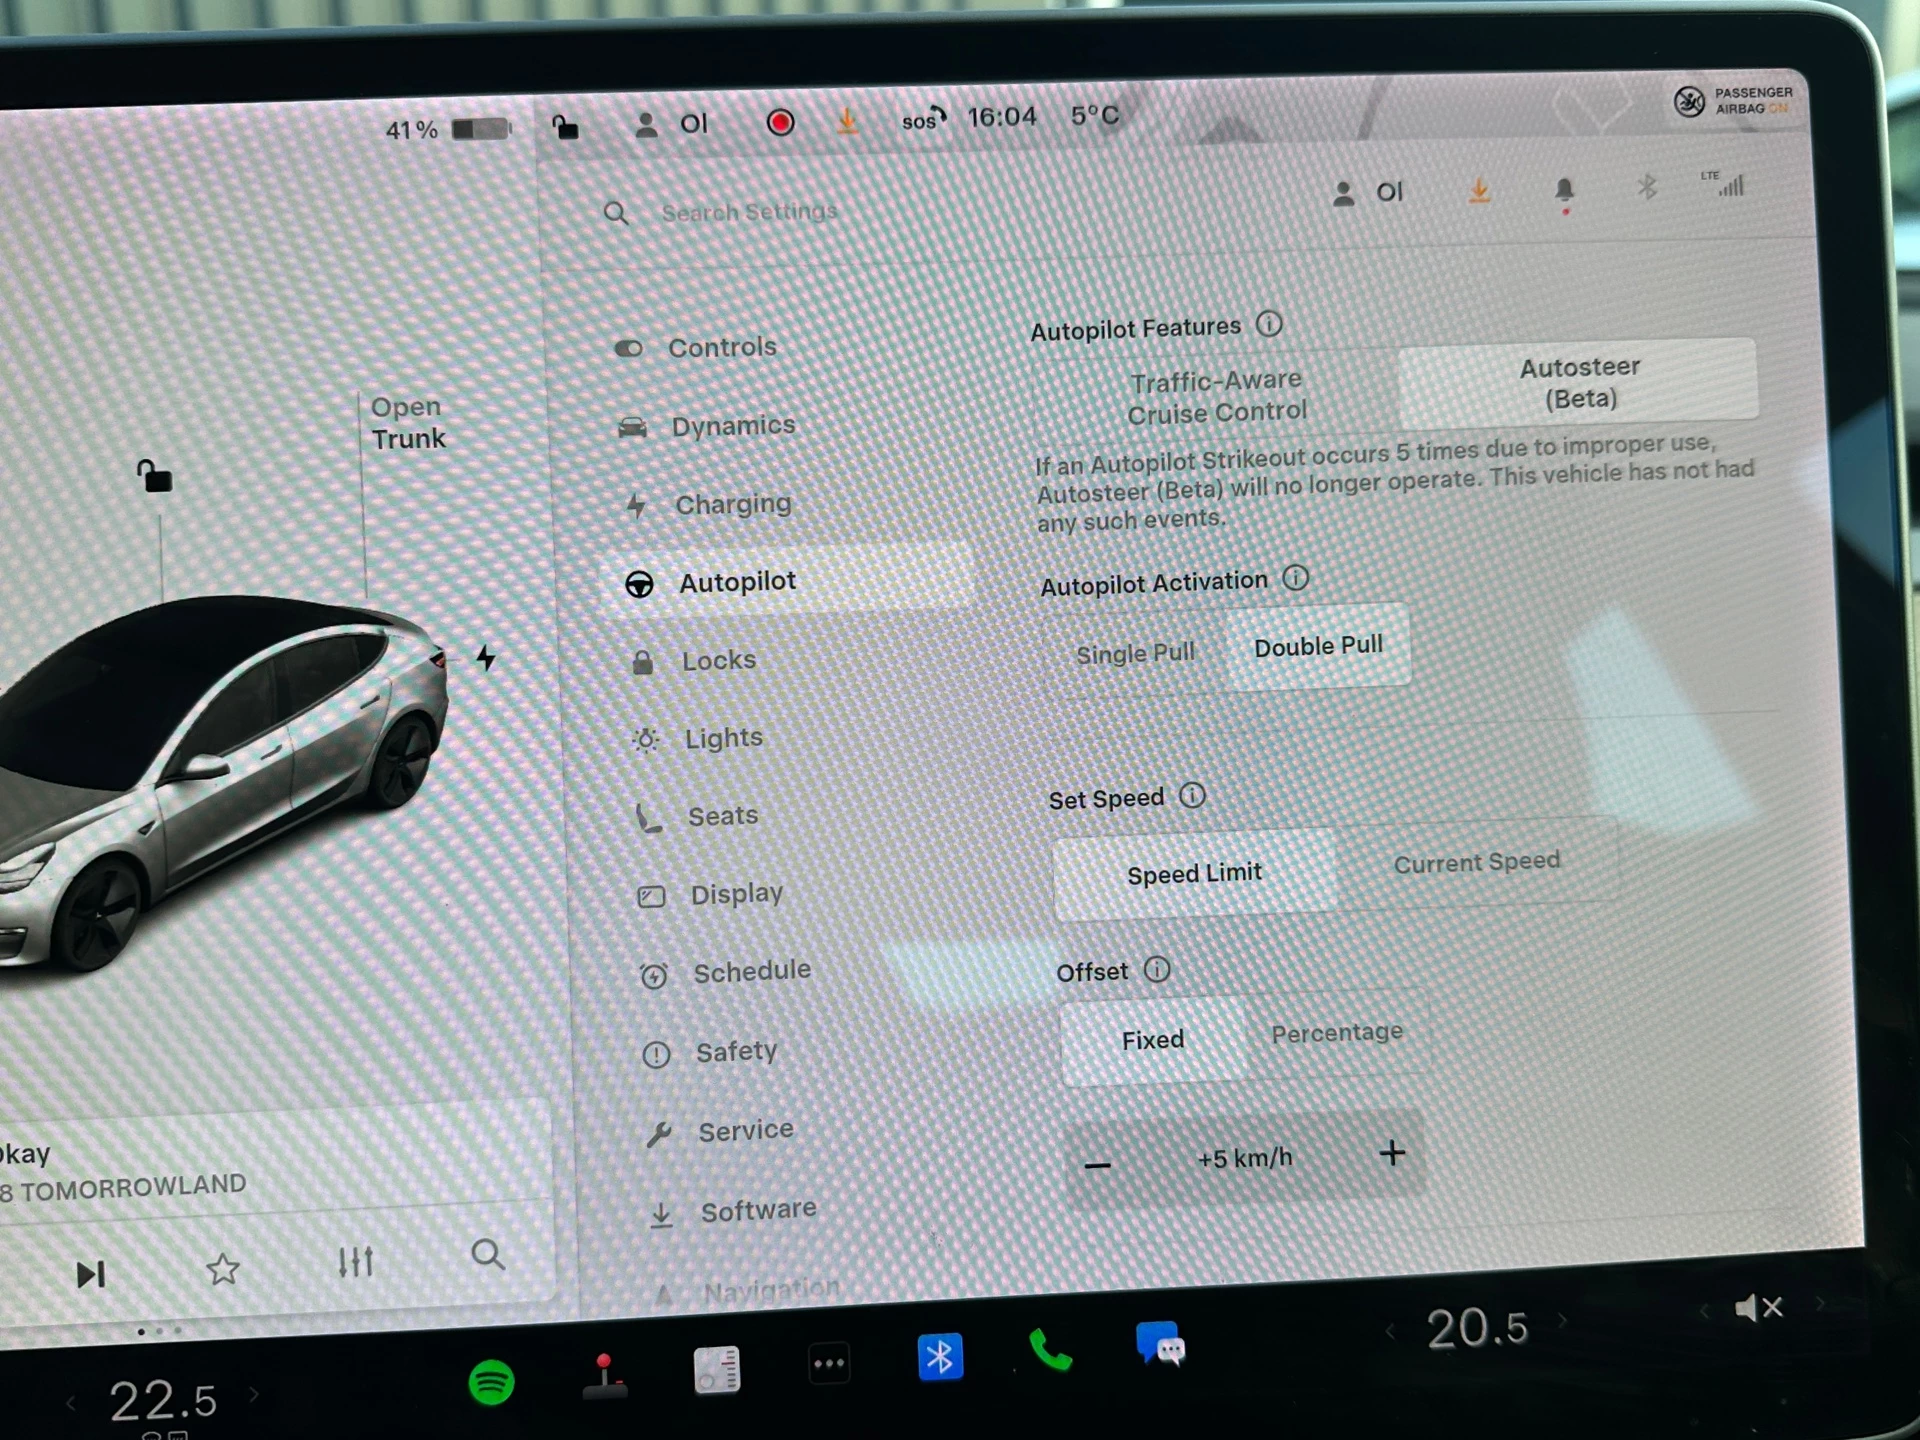This screenshot has height=1440, width=1920.
Task: Open Spotify from the app launcher
Action: [490, 1383]
